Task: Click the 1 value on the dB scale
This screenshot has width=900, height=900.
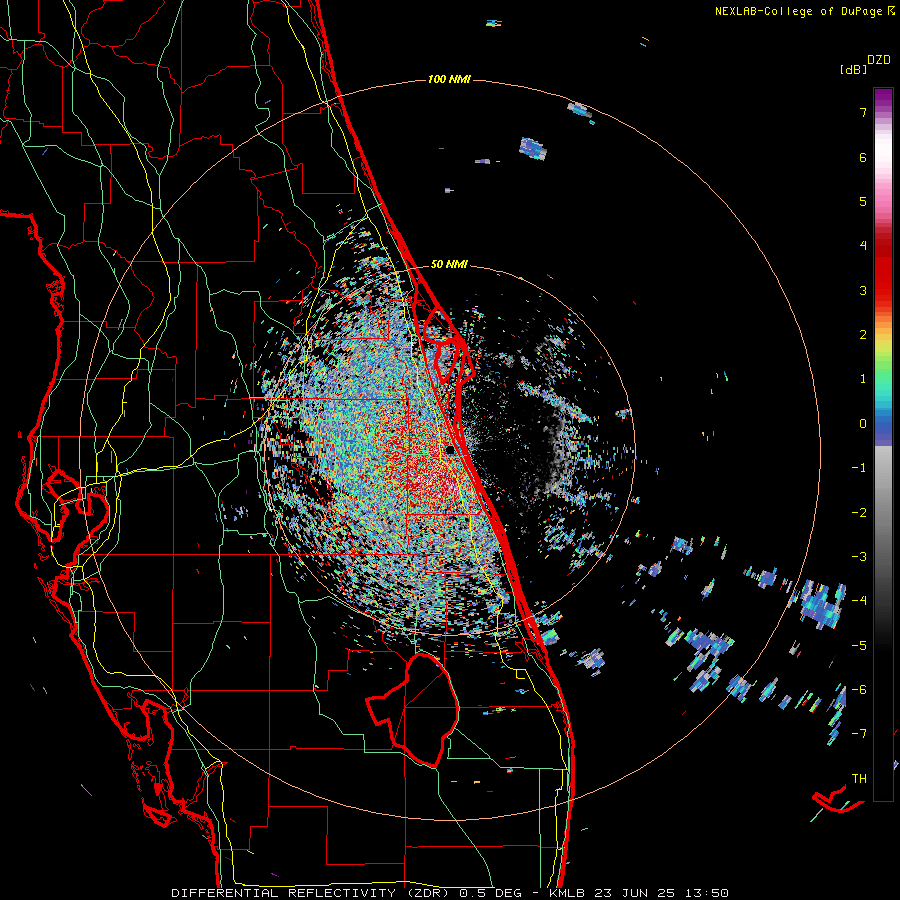Action: click(863, 379)
